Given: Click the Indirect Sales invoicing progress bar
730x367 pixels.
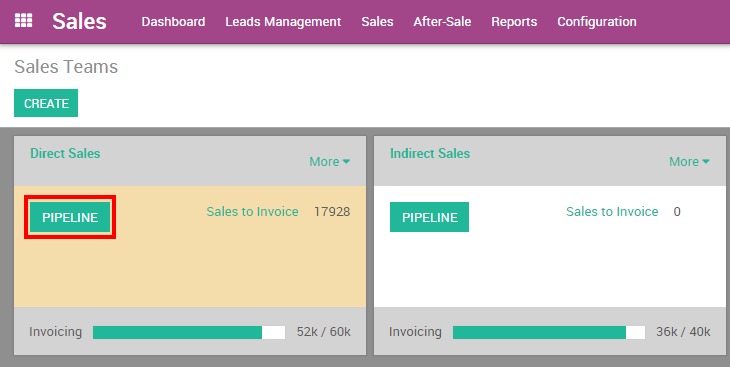Looking at the screenshot, I should point(549,332).
